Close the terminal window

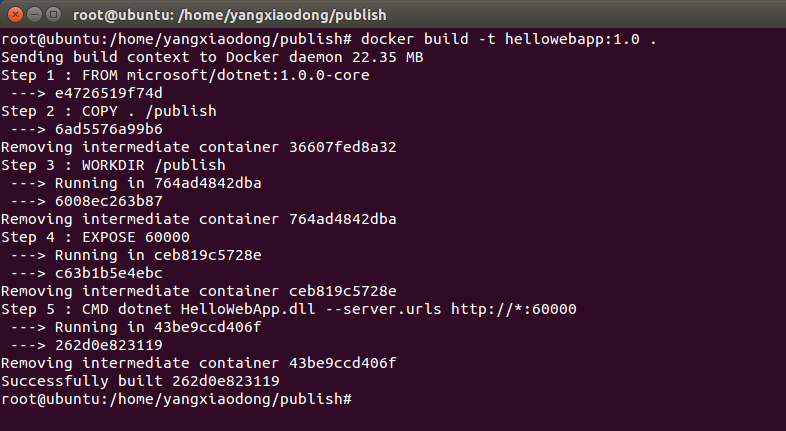(16, 15)
